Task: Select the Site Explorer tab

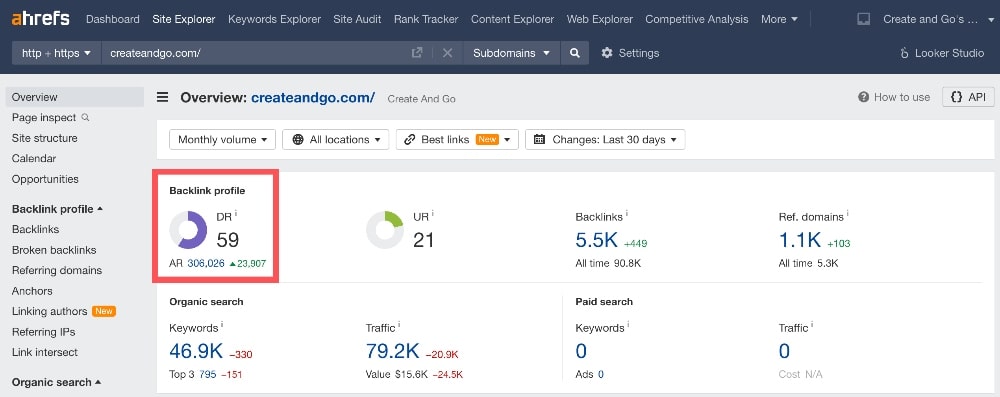Action: tap(184, 19)
